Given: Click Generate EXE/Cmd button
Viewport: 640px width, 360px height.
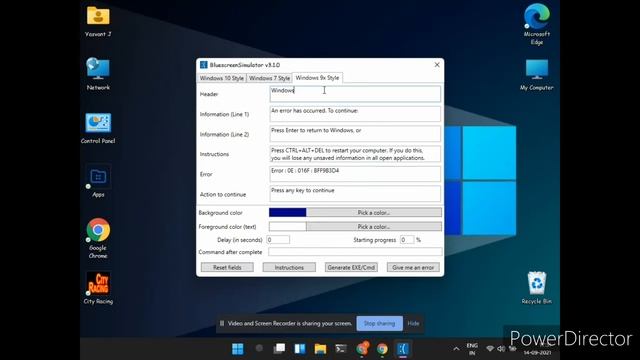Looking at the screenshot, I should 351,267.
